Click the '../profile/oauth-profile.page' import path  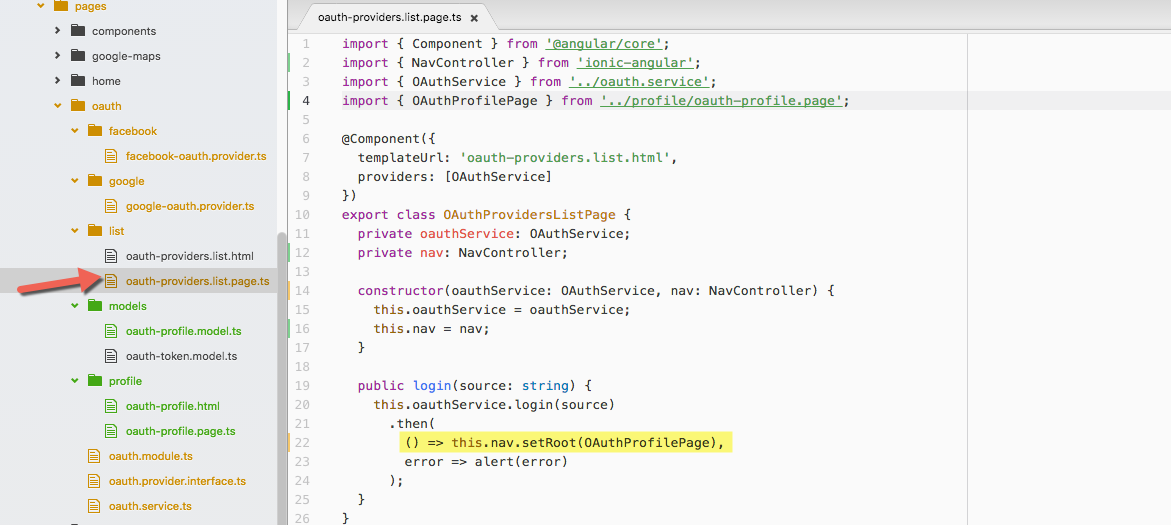(721, 101)
